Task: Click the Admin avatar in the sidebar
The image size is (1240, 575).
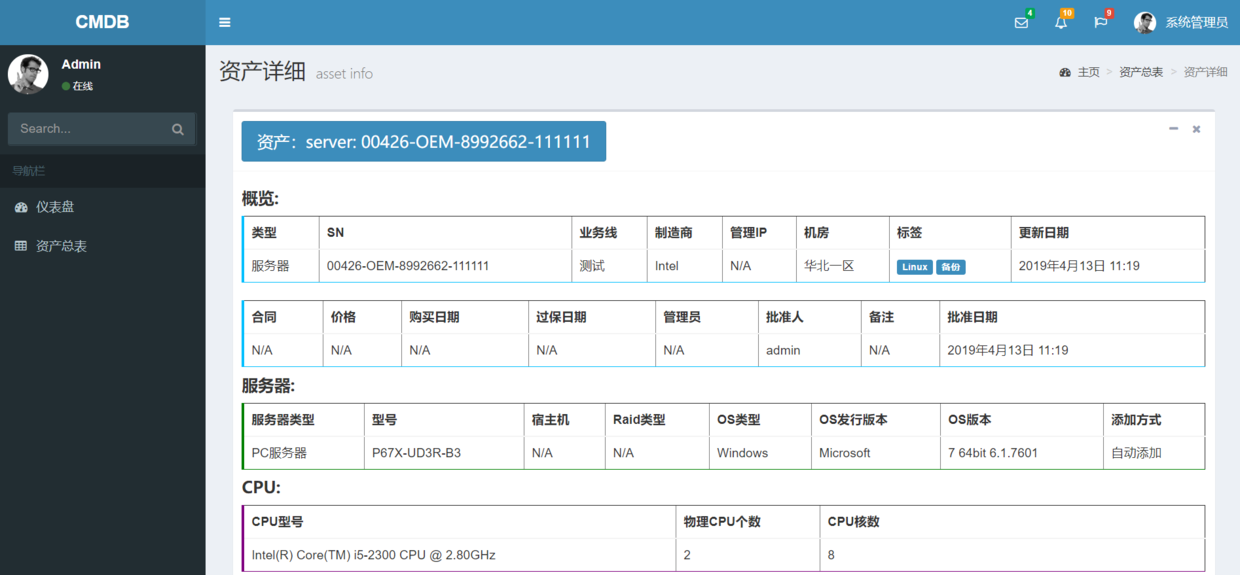Action: 28,74
